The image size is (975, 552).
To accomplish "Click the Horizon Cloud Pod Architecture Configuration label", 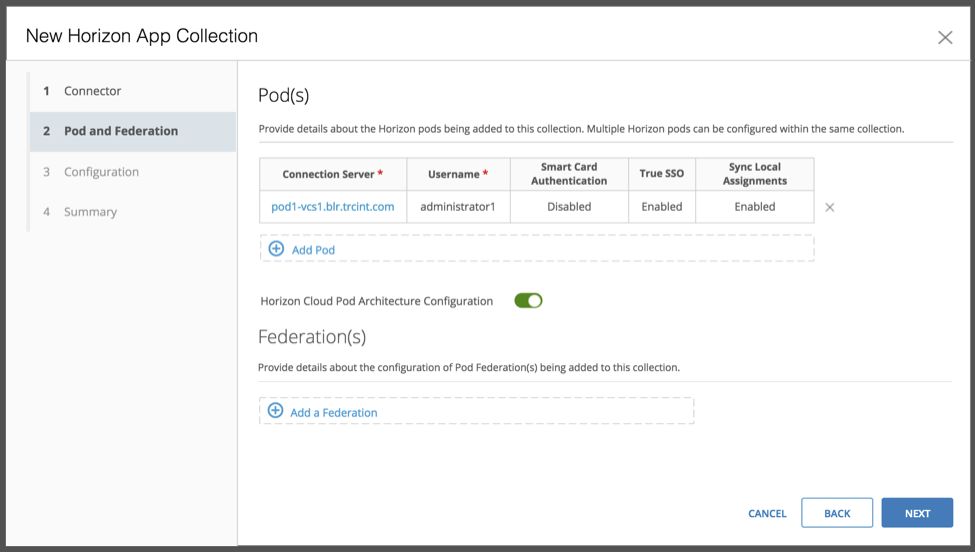I will 377,301.
